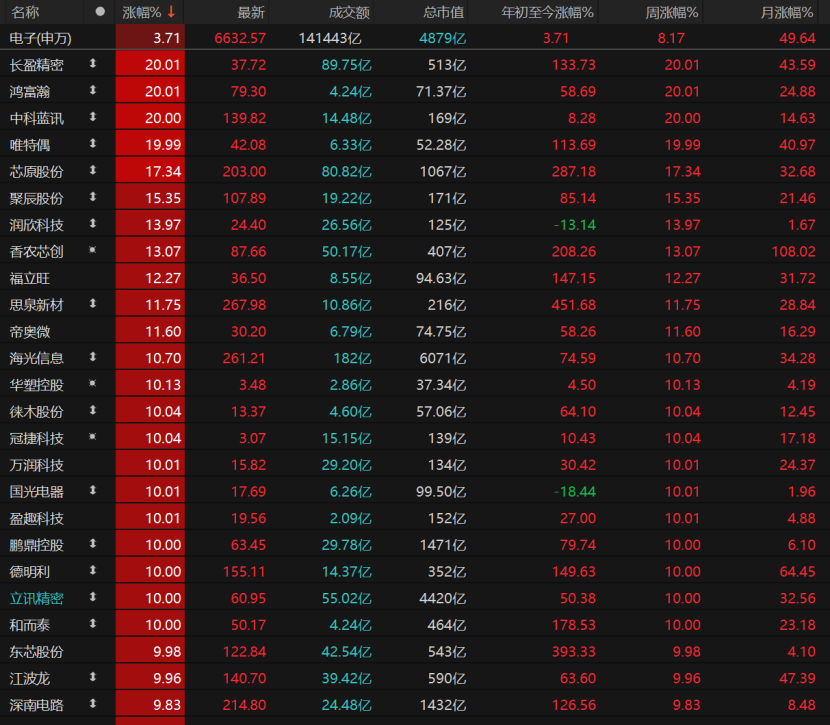Sort by the 最新 column header

[250, 12]
